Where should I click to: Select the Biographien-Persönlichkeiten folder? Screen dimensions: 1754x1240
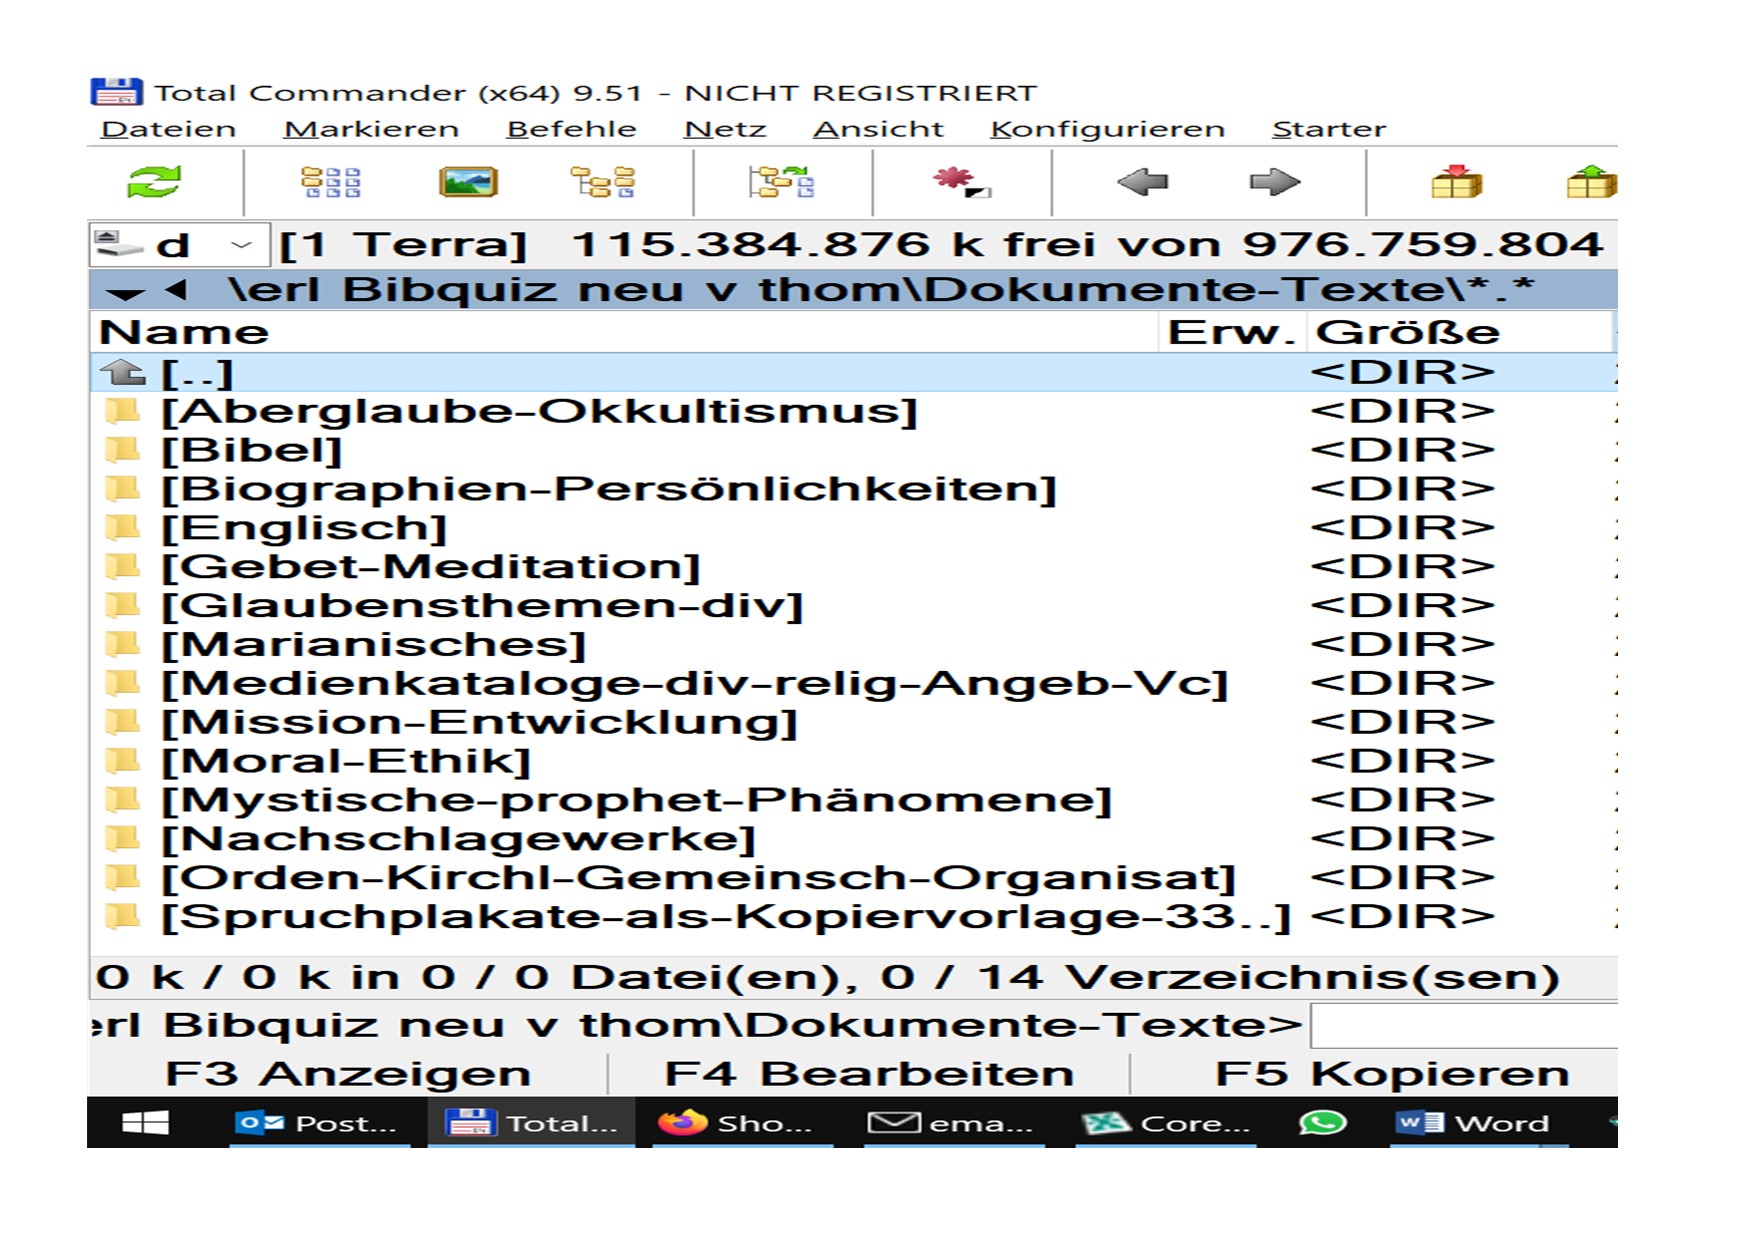click(853, 489)
